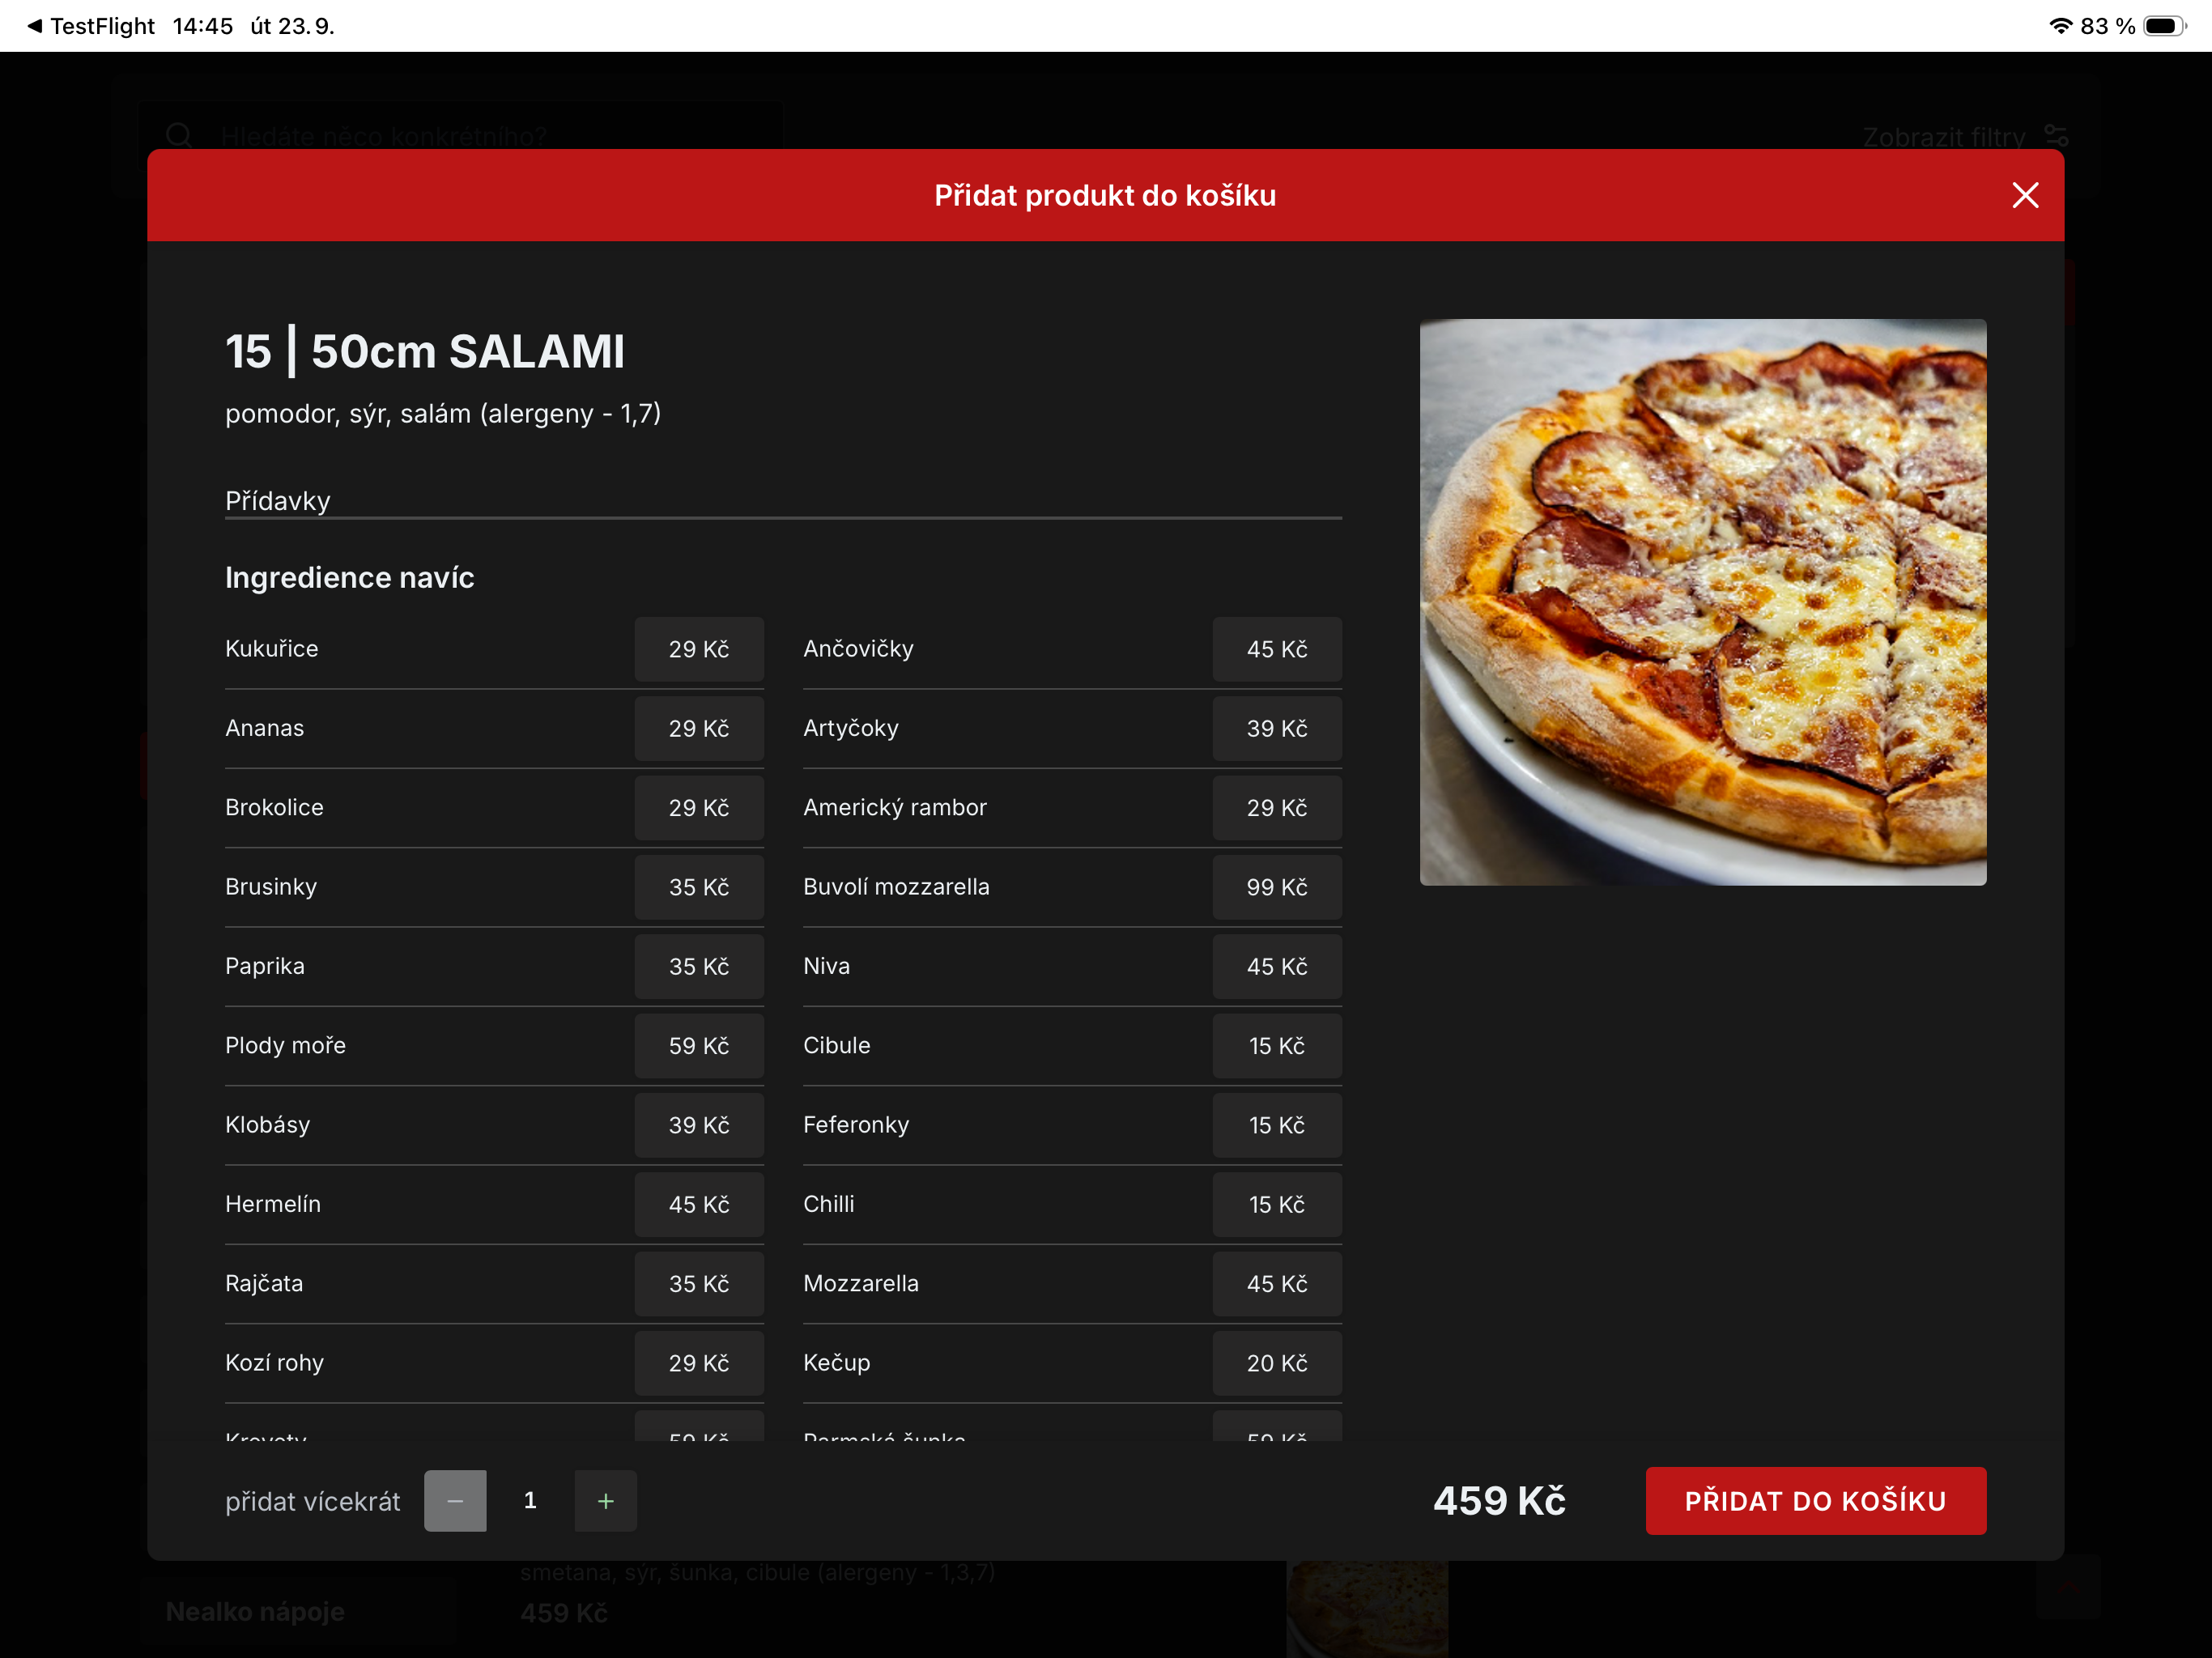Viewport: 2212px width, 1658px height.
Task: Add Ananas ingredient price button
Action: click(x=699, y=728)
